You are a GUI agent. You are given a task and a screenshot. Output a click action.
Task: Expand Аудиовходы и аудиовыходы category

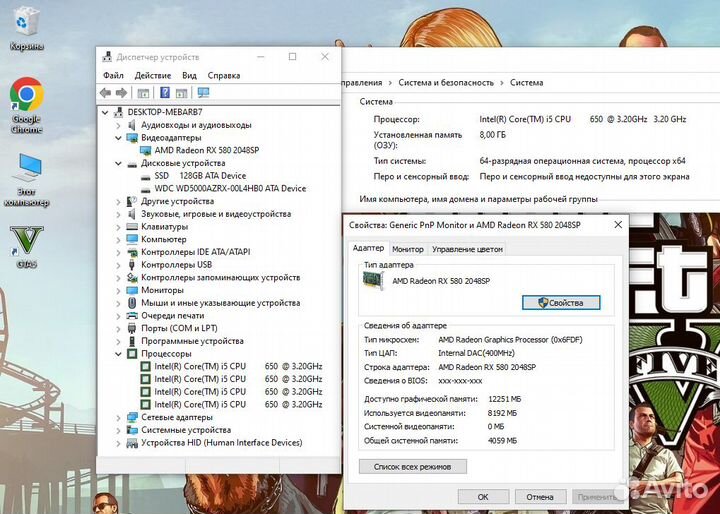click(118, 125)
